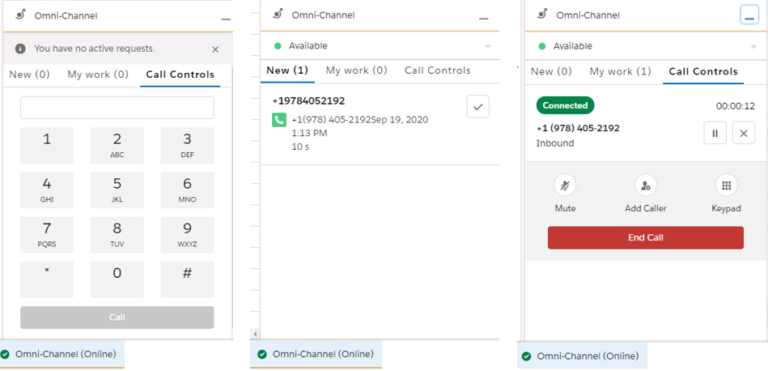Dial digit 4 GHI on the keypad
The height and width of the screenshot is (371, 768).
tap(47, 190)
